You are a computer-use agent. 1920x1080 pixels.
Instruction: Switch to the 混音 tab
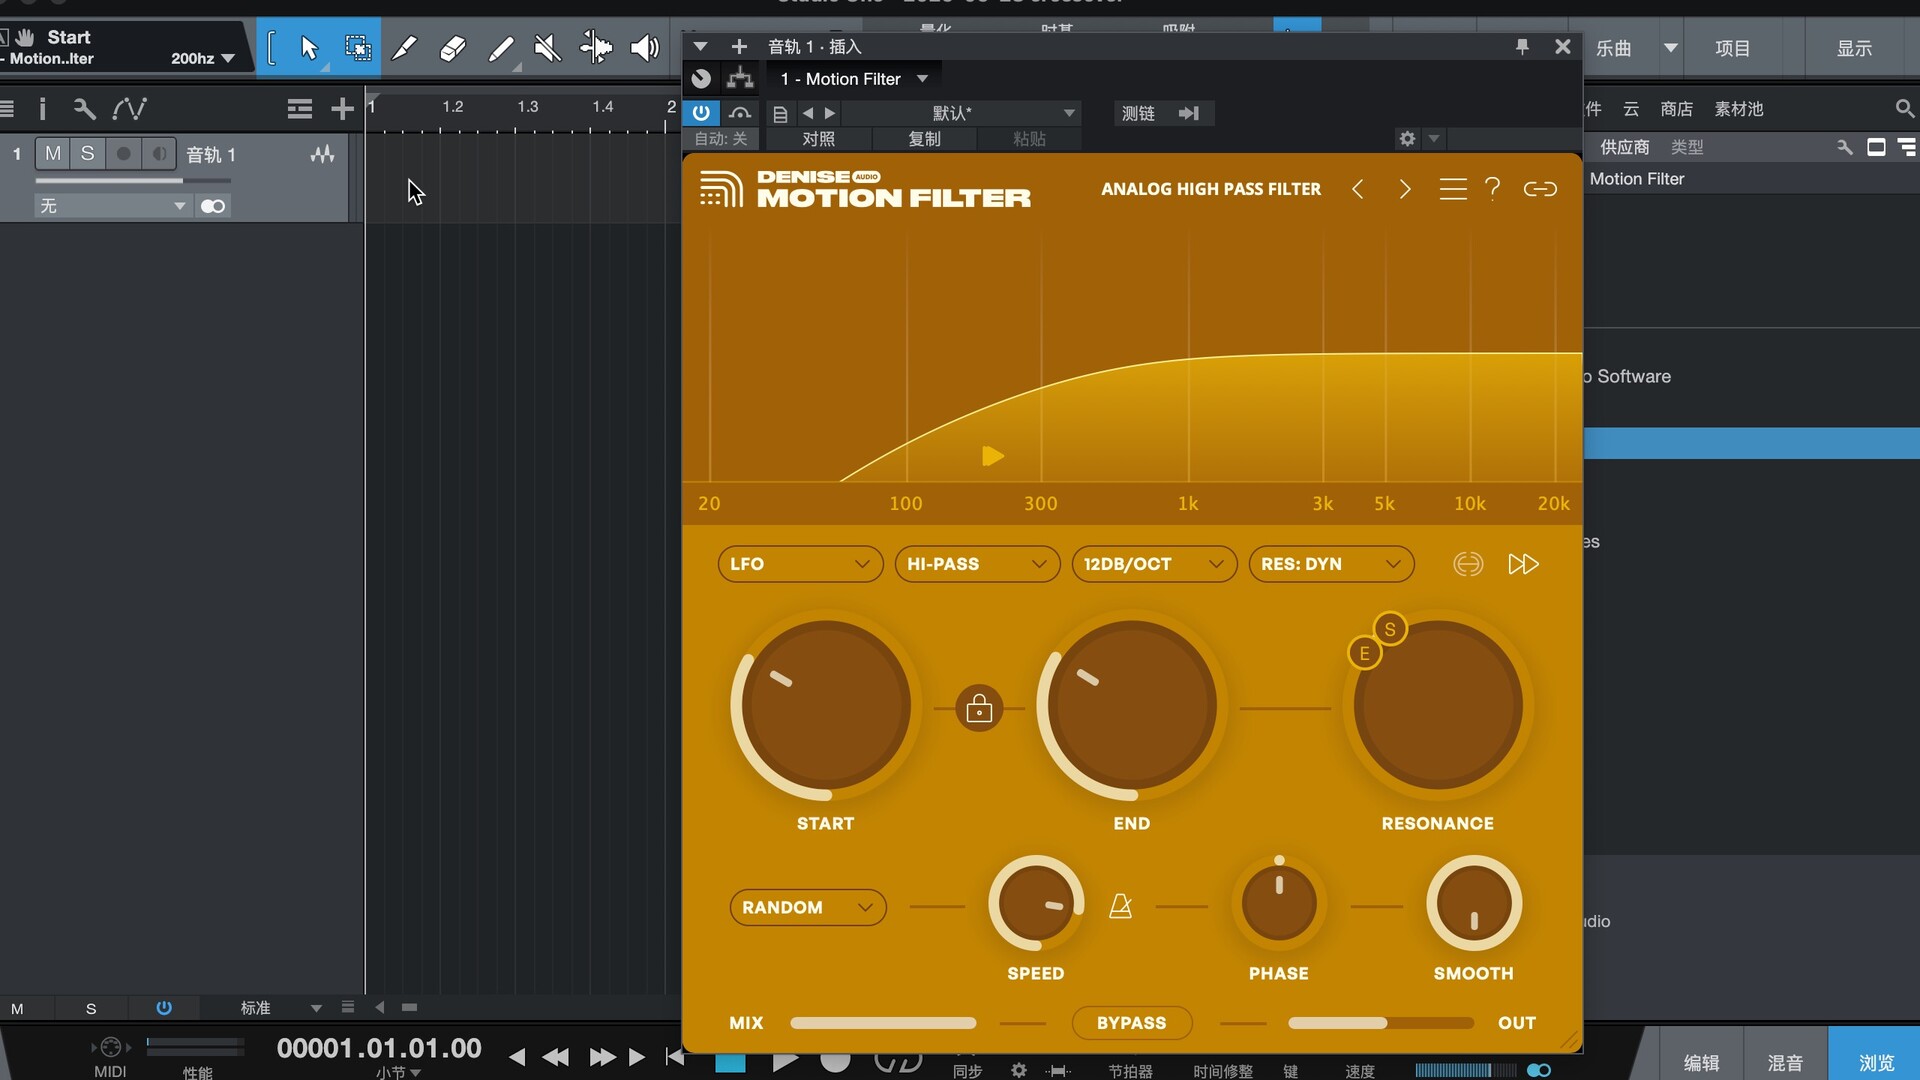(x=1785, y=1062)
